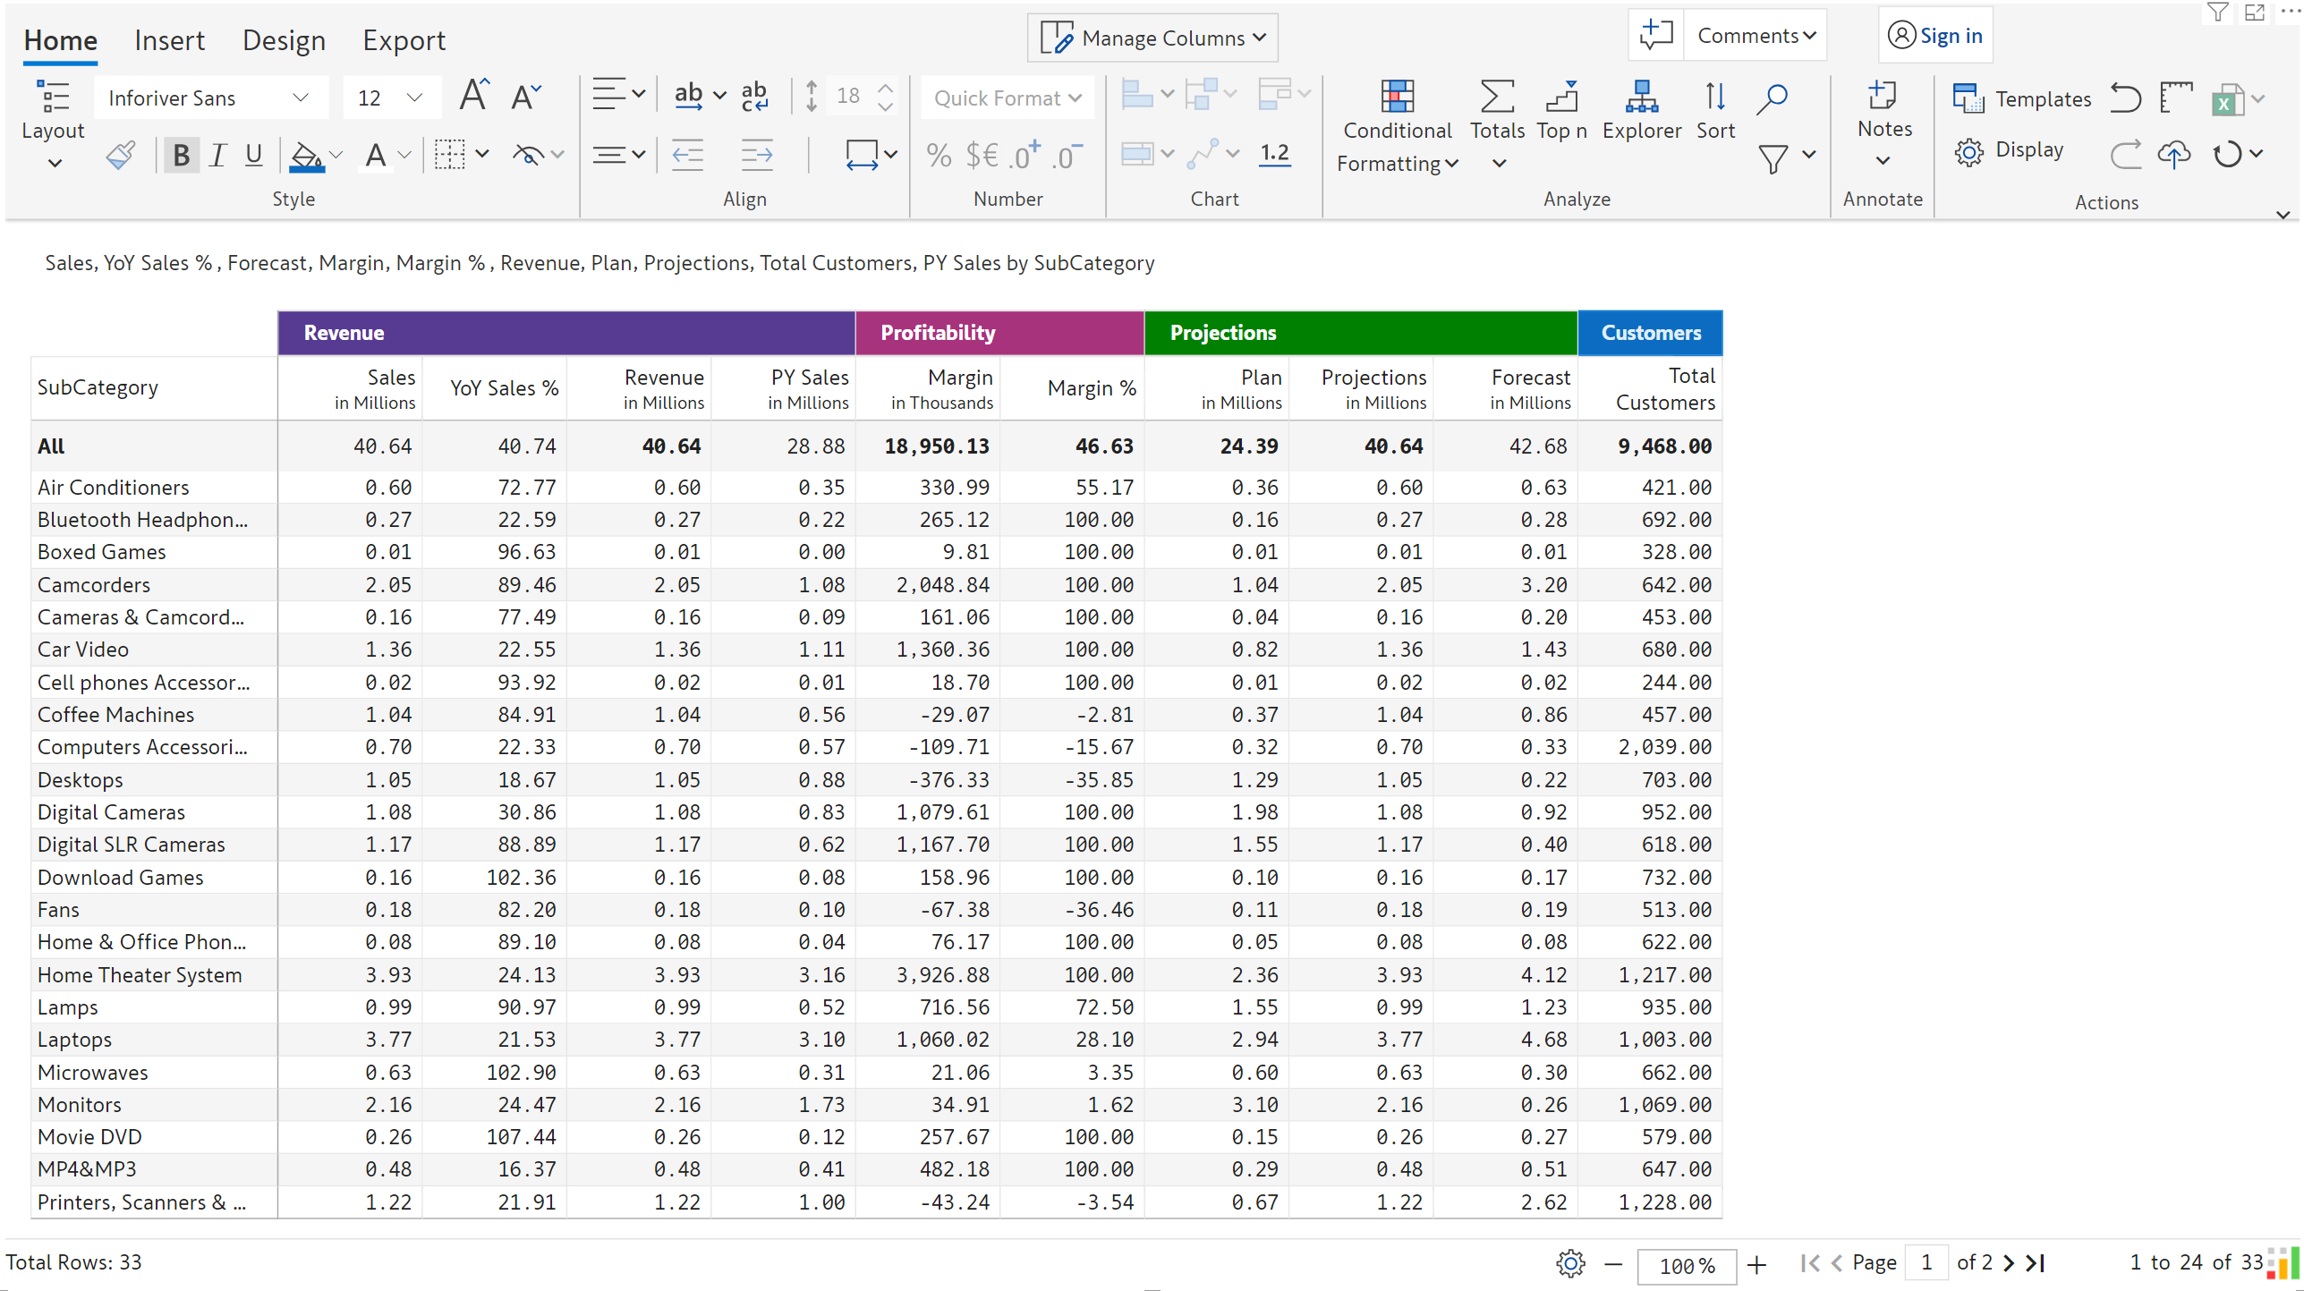This screenshot has width=2304, height=1291.
Task: Toggle italic formatting
Action: [217, 155]
